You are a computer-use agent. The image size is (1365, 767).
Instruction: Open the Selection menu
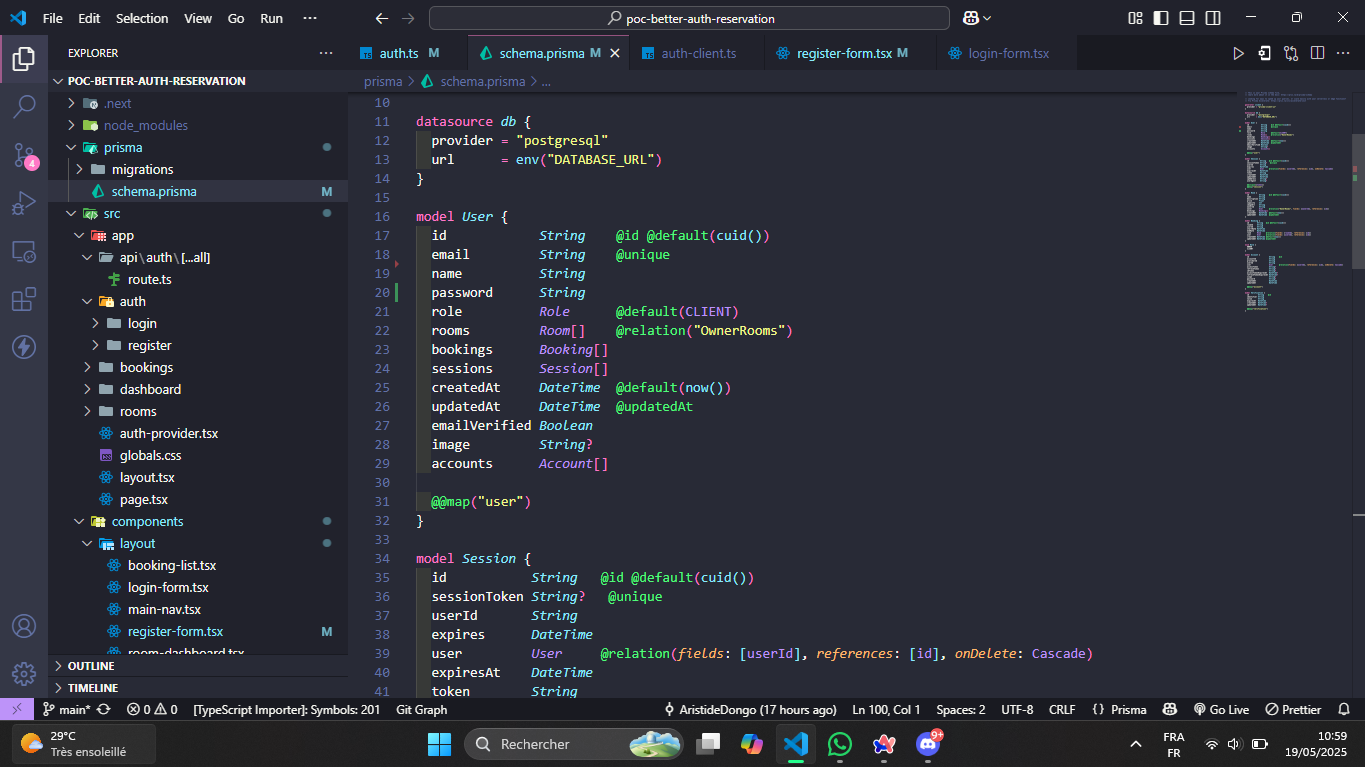pyautogui.click(x=142, y=18)
